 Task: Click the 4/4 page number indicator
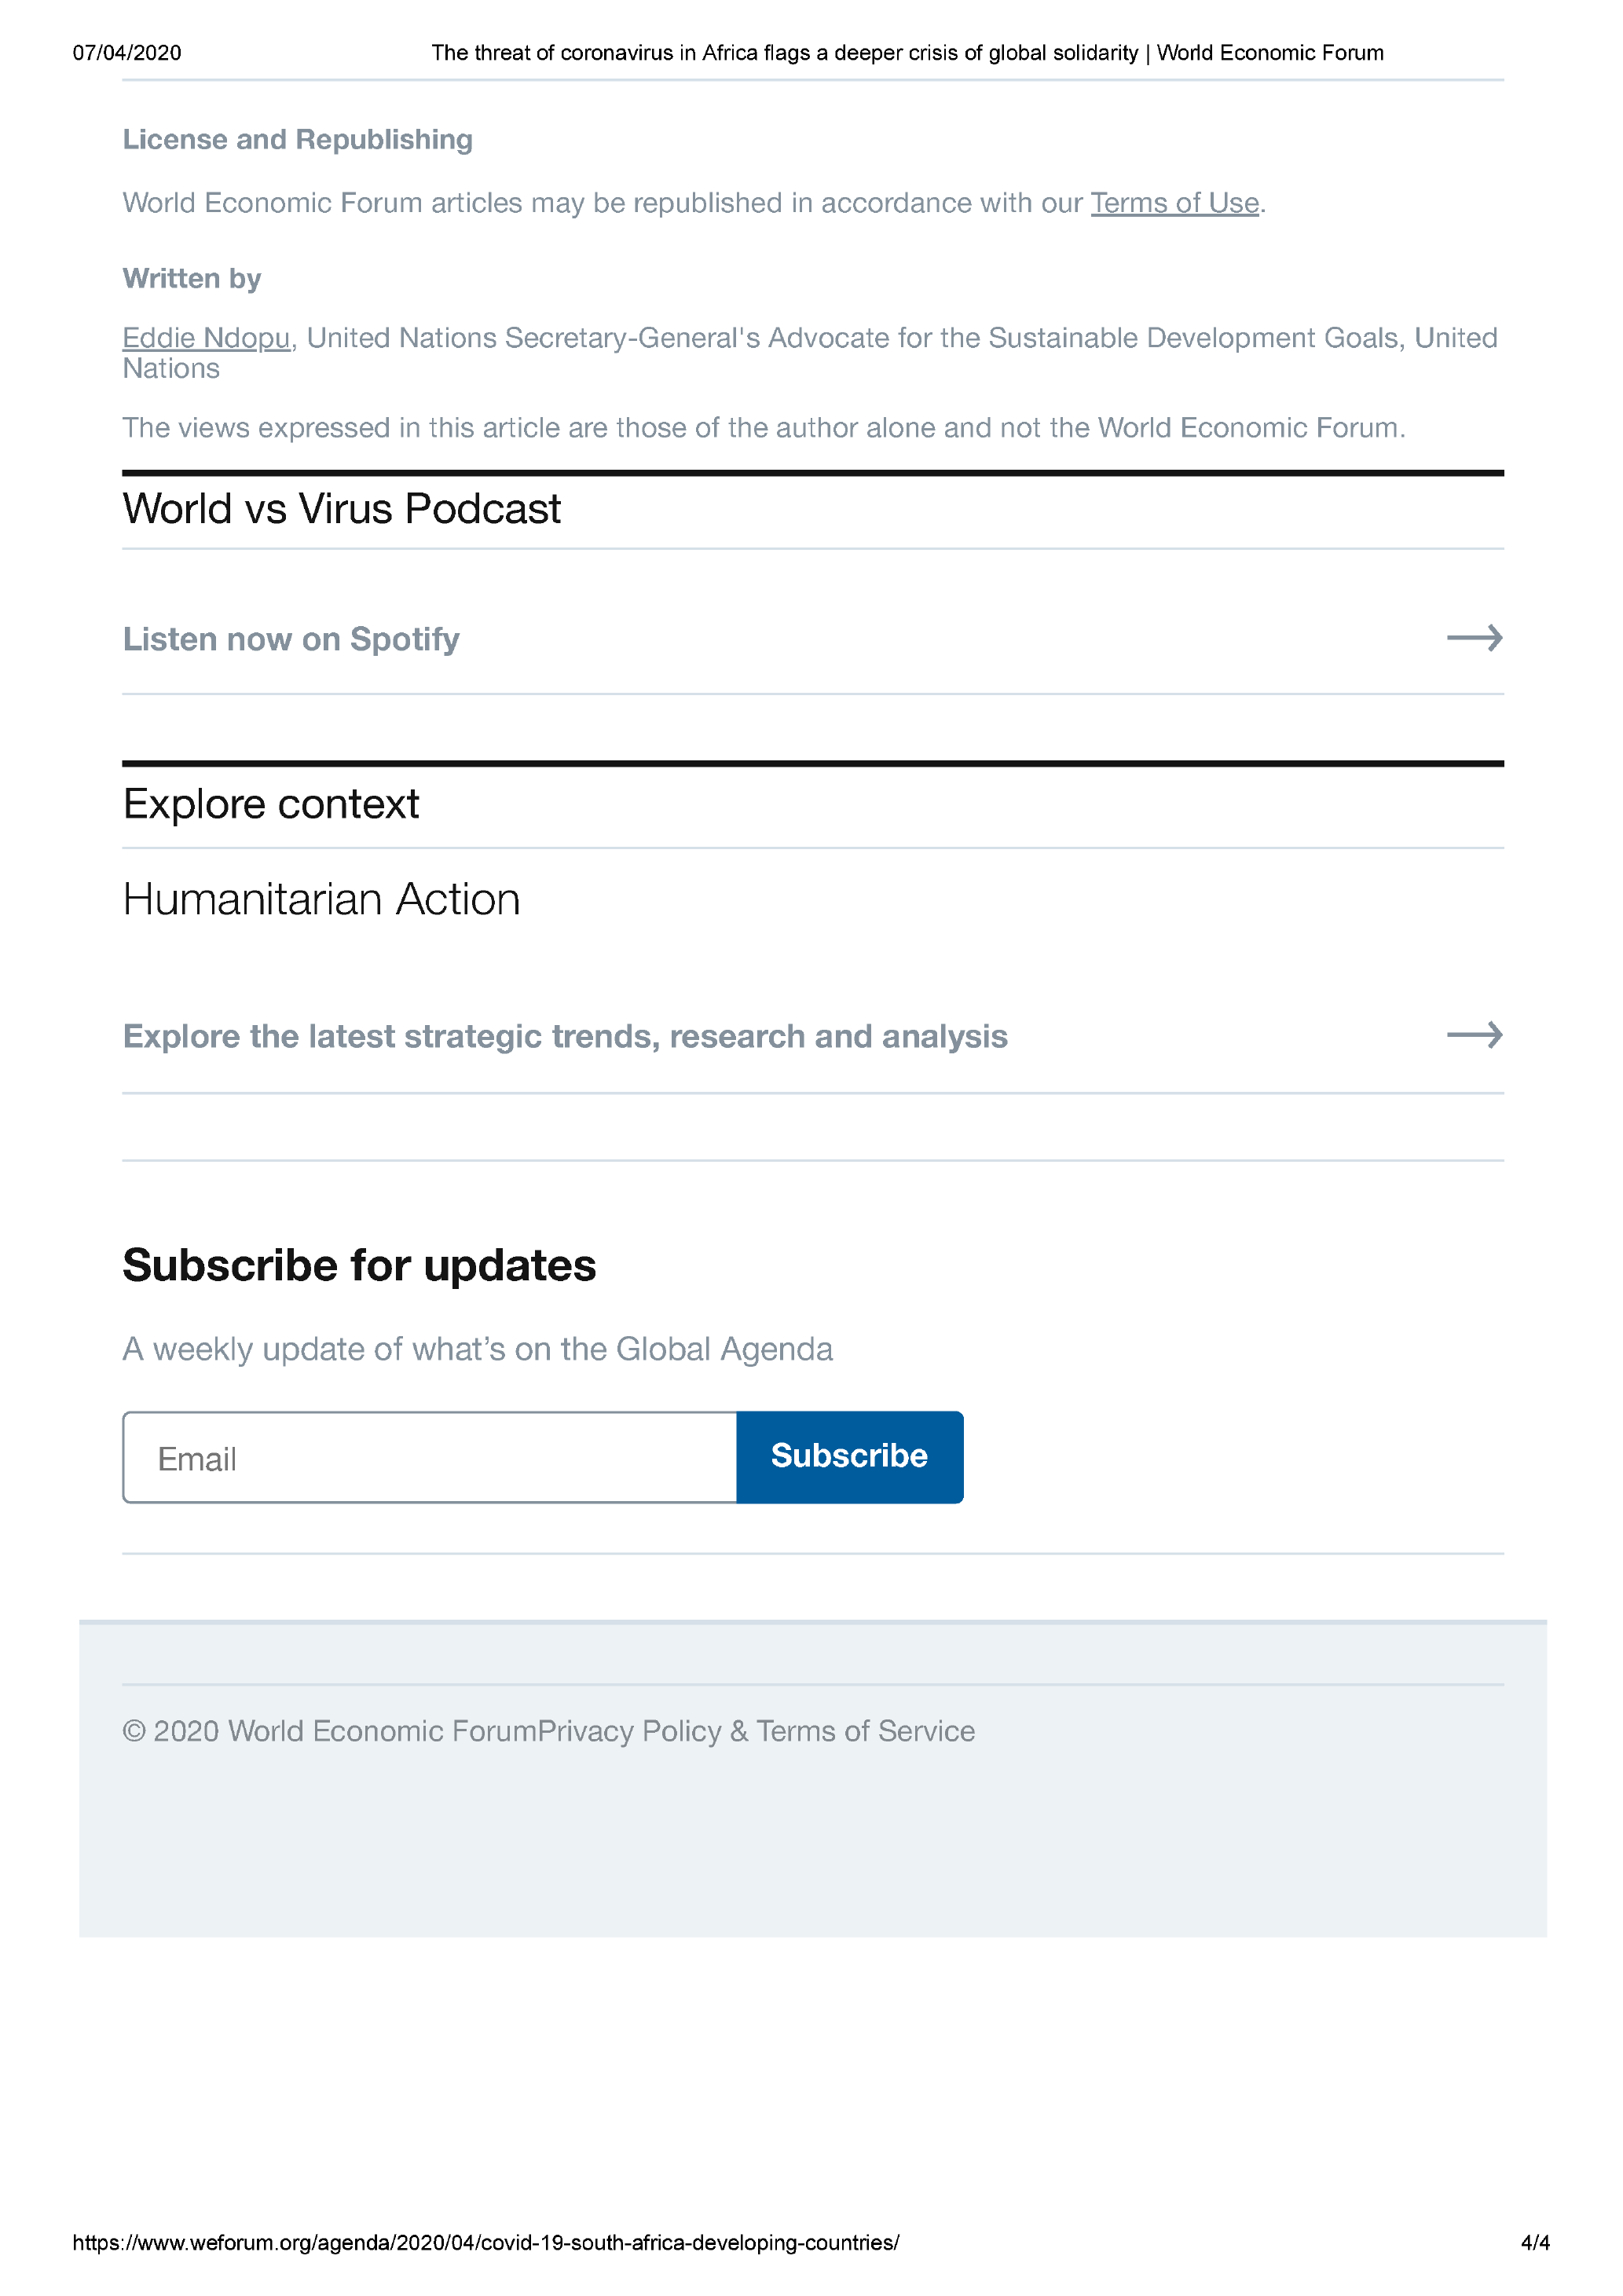(1534, 2243)
